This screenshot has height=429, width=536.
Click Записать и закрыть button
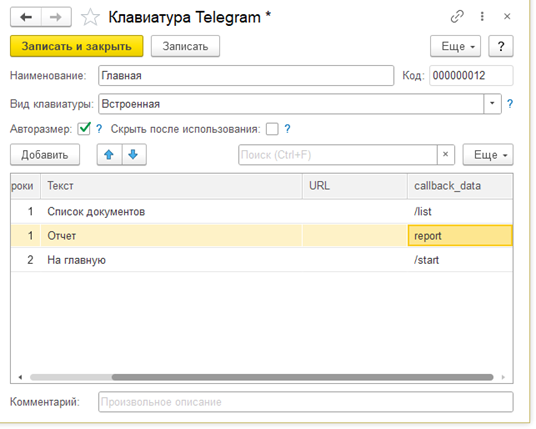(x=77, y=46)
